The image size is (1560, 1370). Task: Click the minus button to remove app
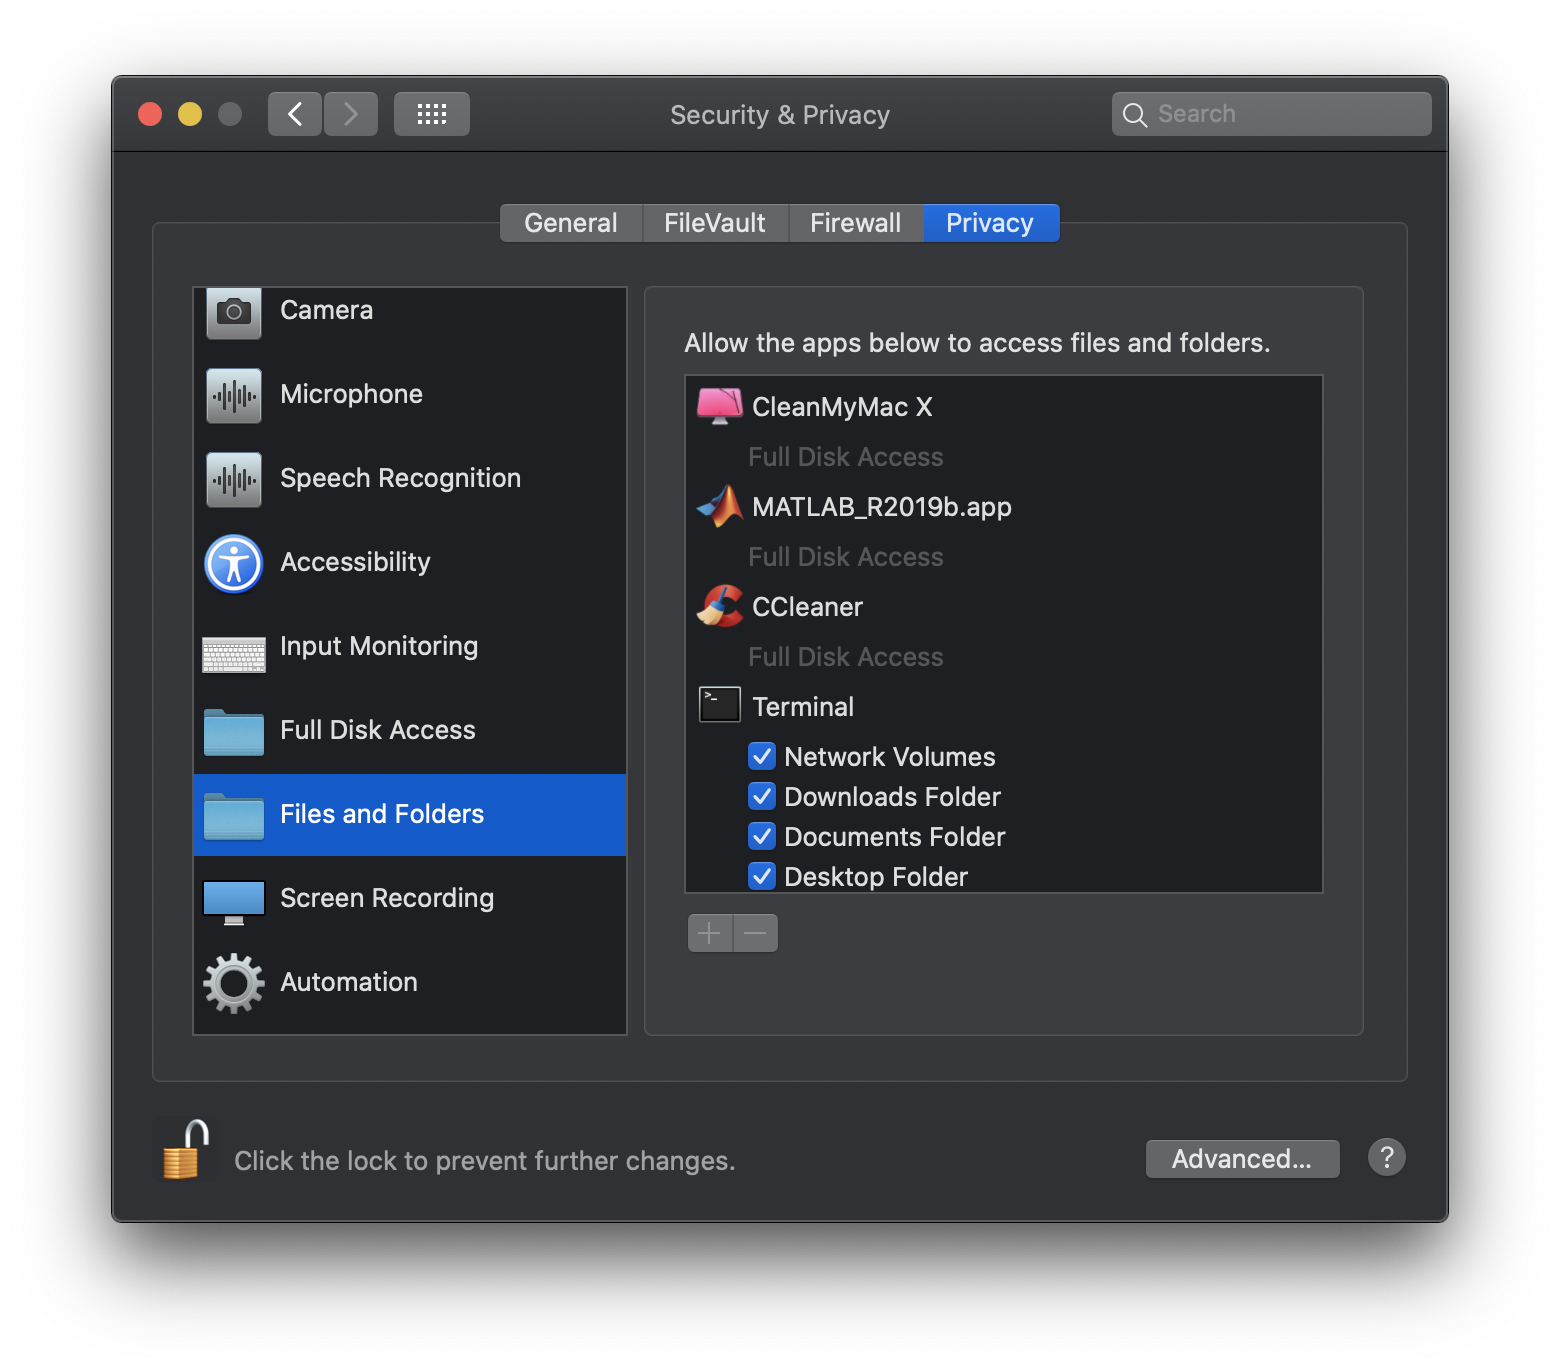(756, 933)
